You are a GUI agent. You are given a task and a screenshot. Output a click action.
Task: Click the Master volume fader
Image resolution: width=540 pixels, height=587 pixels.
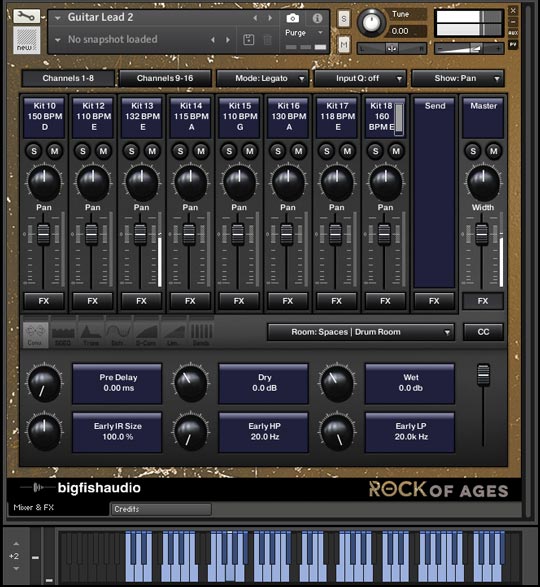pos(482,234)
